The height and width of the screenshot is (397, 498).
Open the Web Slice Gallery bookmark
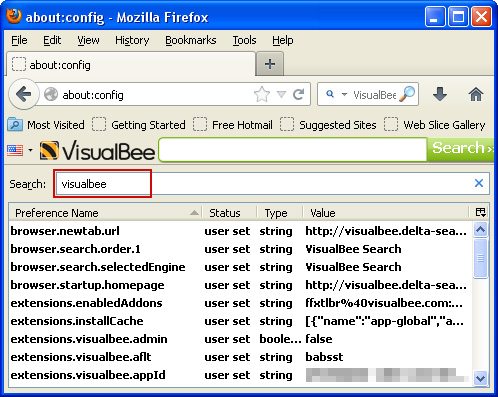[x=434, y=125]
